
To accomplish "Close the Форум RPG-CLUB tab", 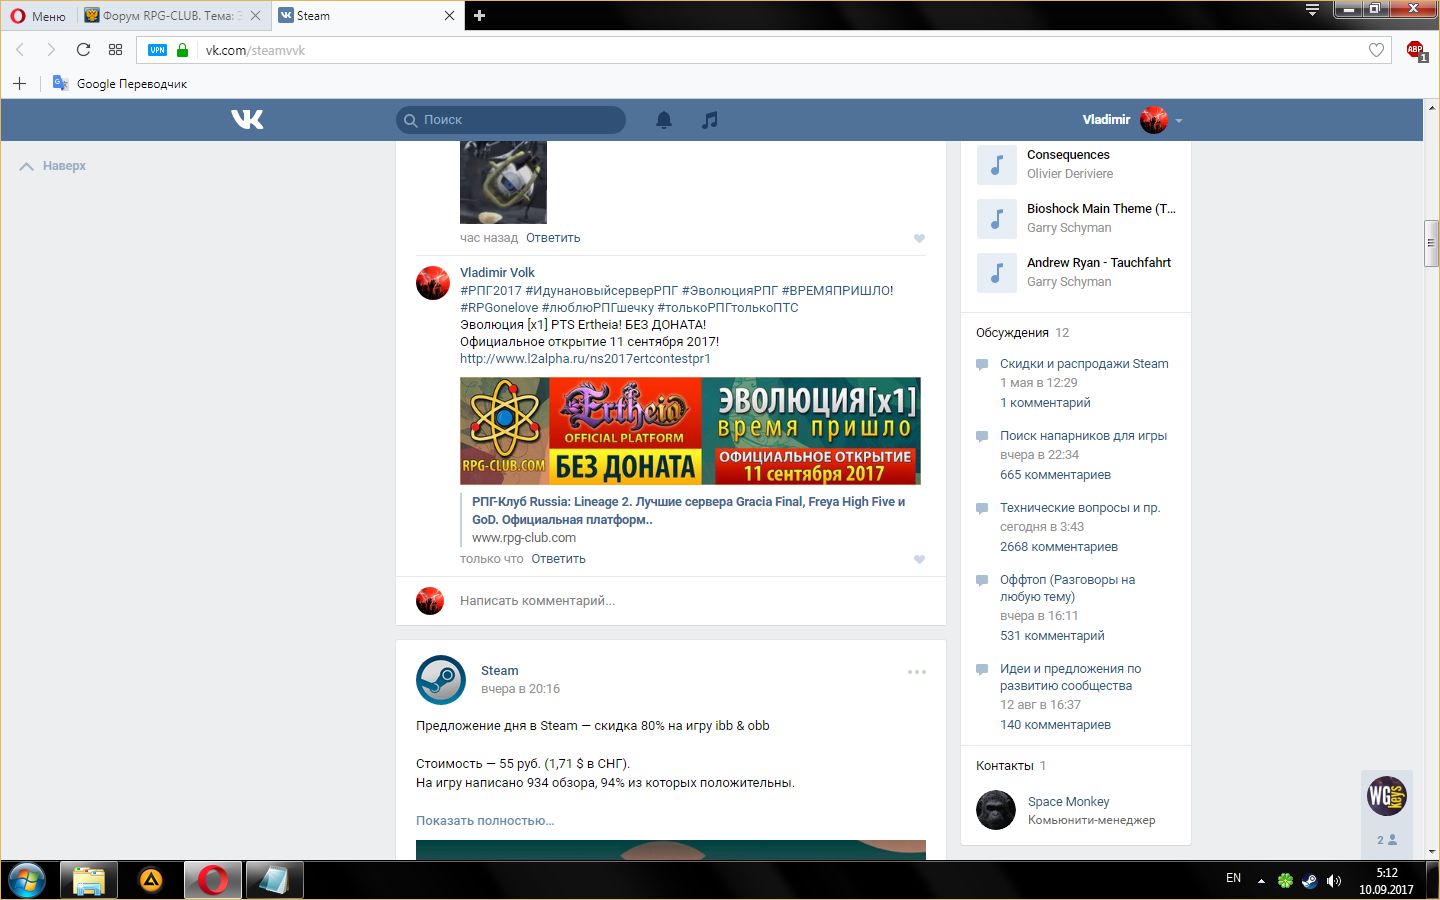I will pos(257,16).
